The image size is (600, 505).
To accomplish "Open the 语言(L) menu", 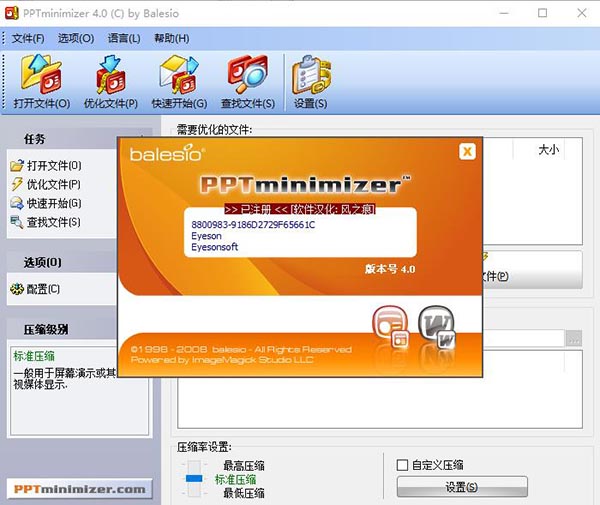I will (124, 38).
